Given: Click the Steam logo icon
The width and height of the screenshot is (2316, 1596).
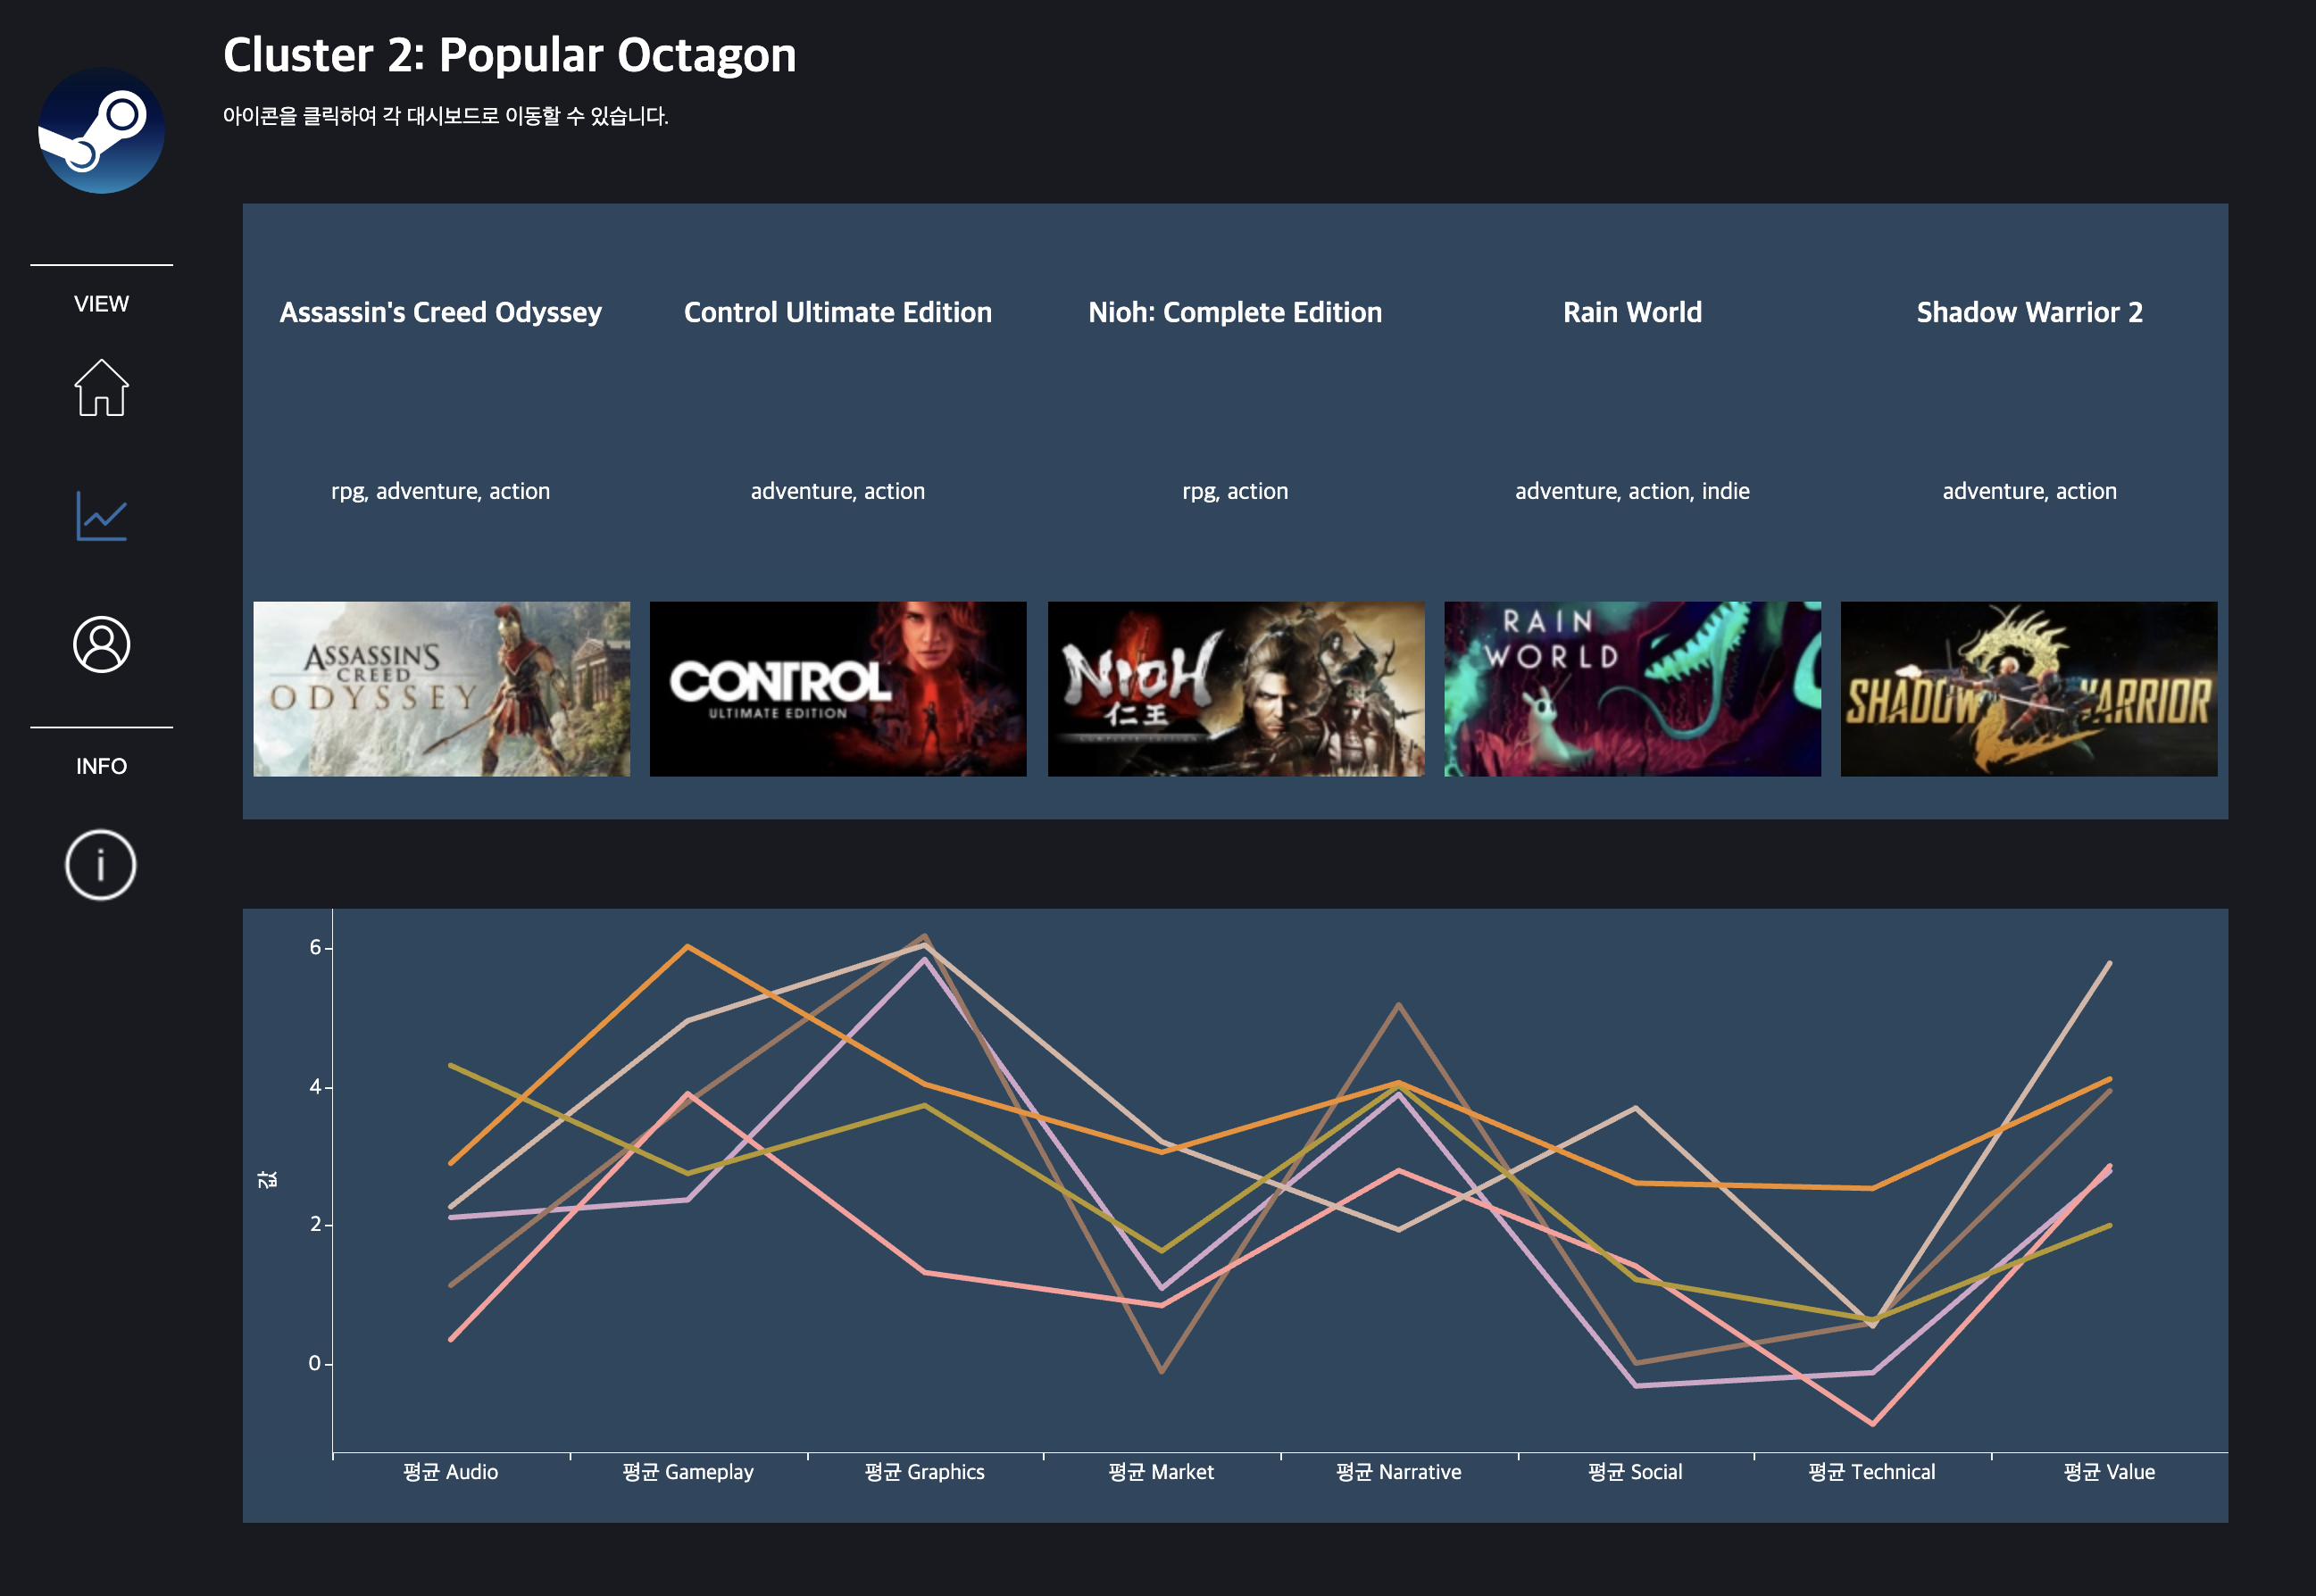Looking at the screenshot, I should 101,131.
